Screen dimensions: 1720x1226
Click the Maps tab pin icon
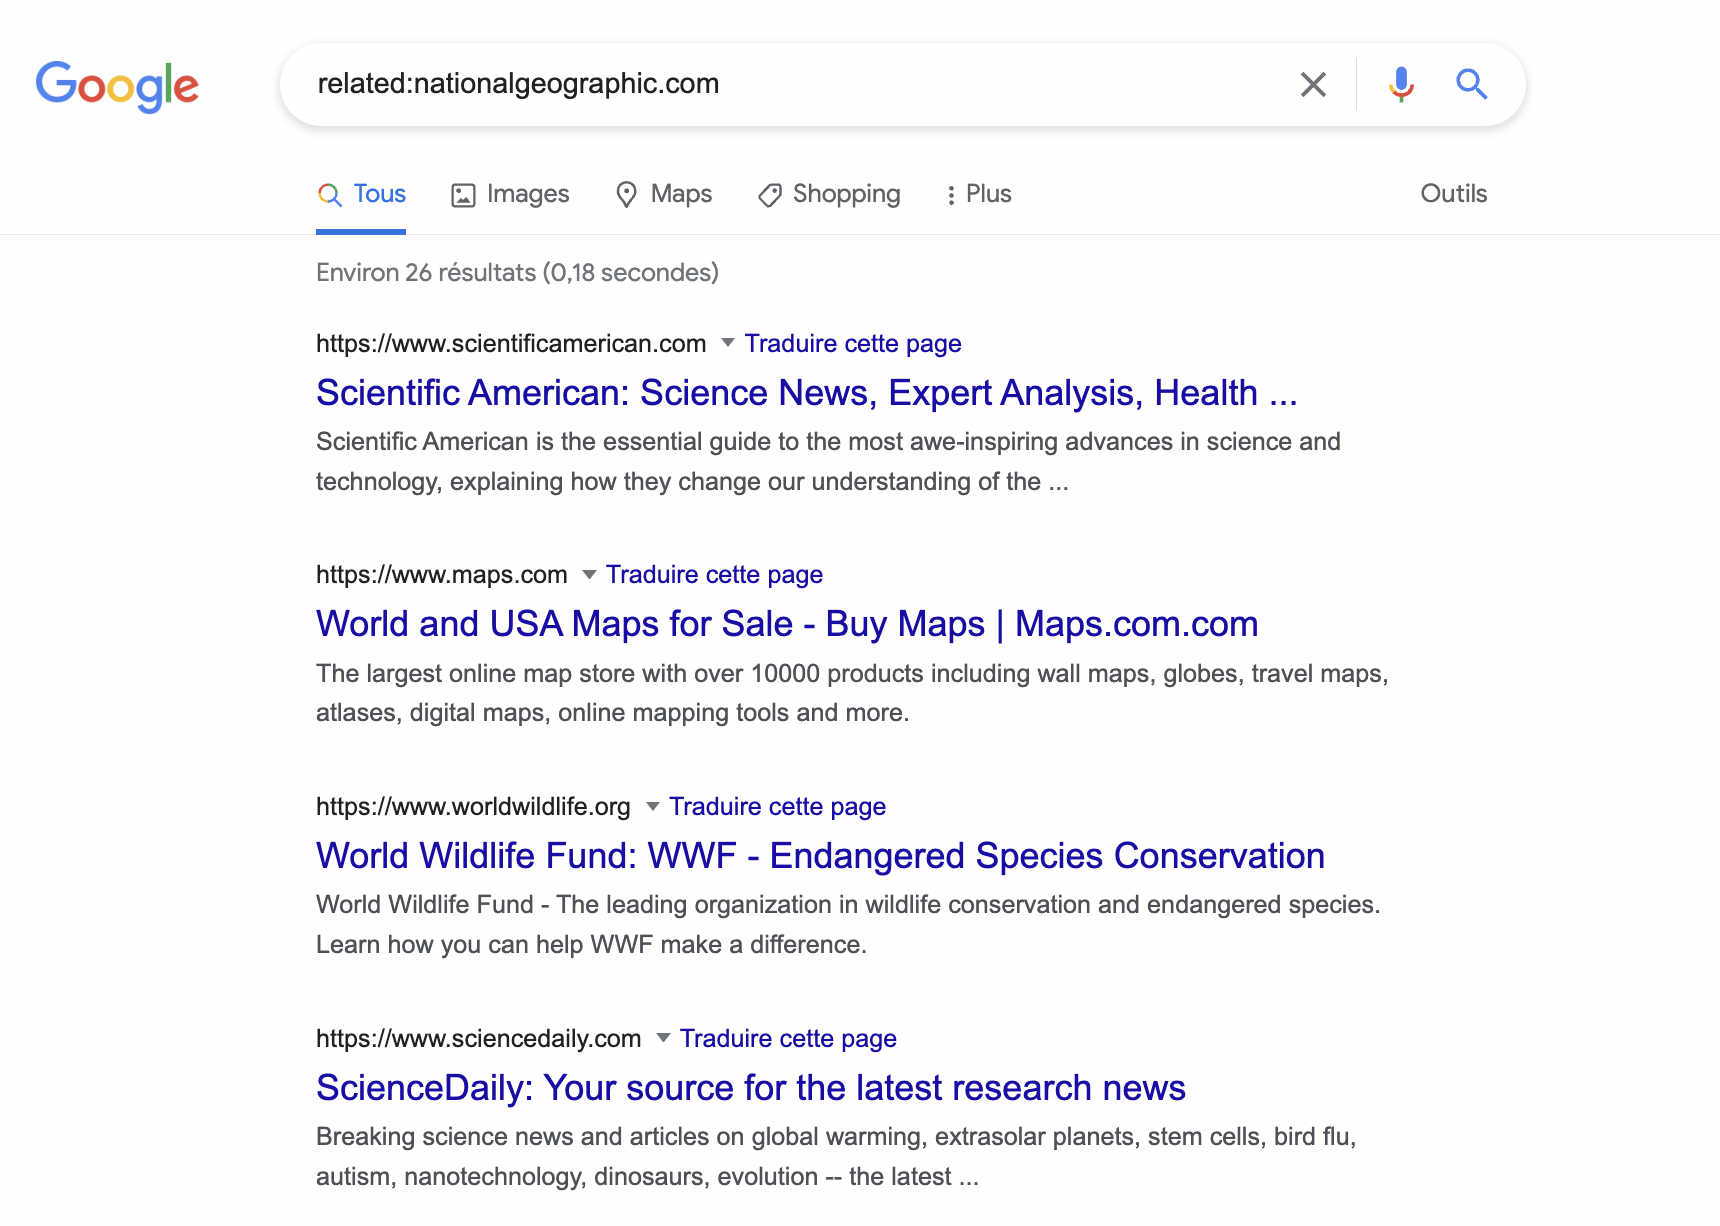[627, 195]
